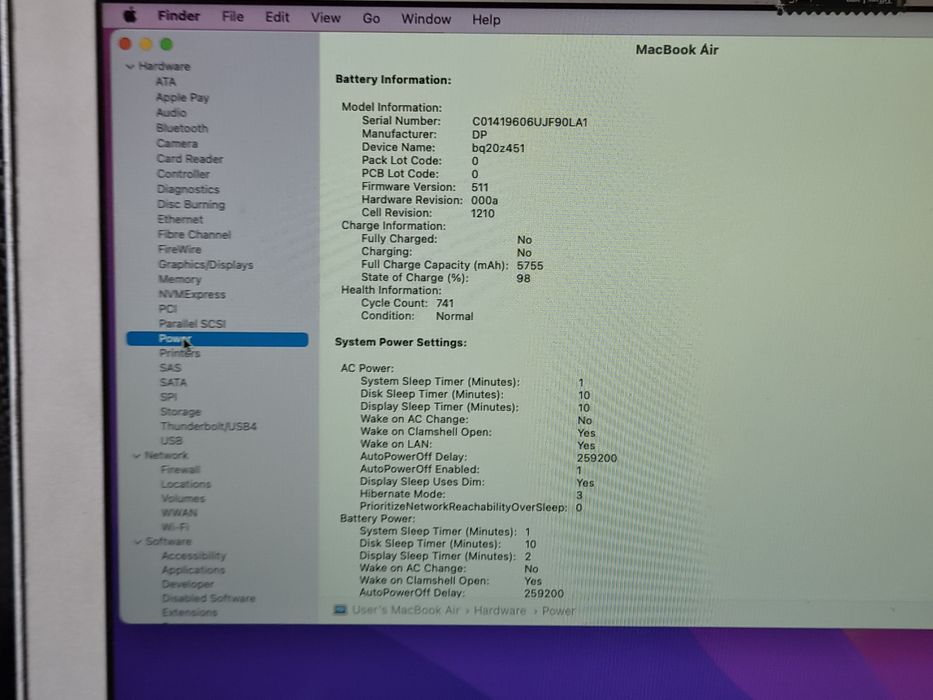Select Audio in sidebar

[x=171, y=112]
